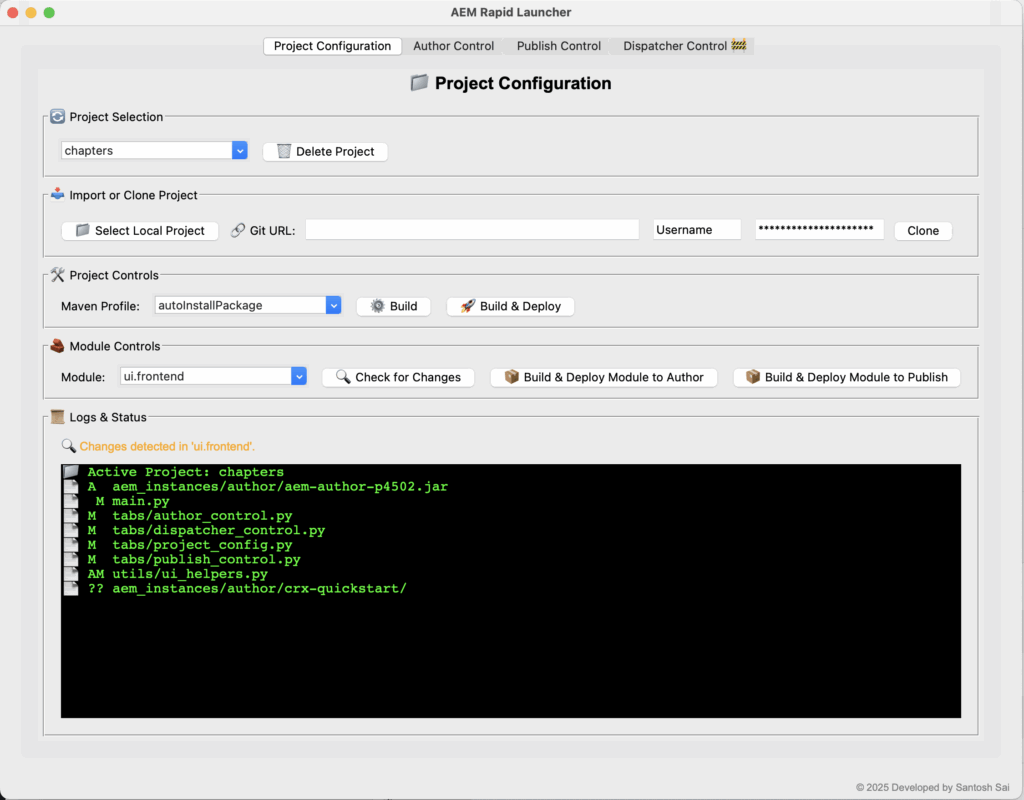Open the Module ui.frontend dropdown
This screenshot has width=1024, height=800.
click(x=299, y=376)
